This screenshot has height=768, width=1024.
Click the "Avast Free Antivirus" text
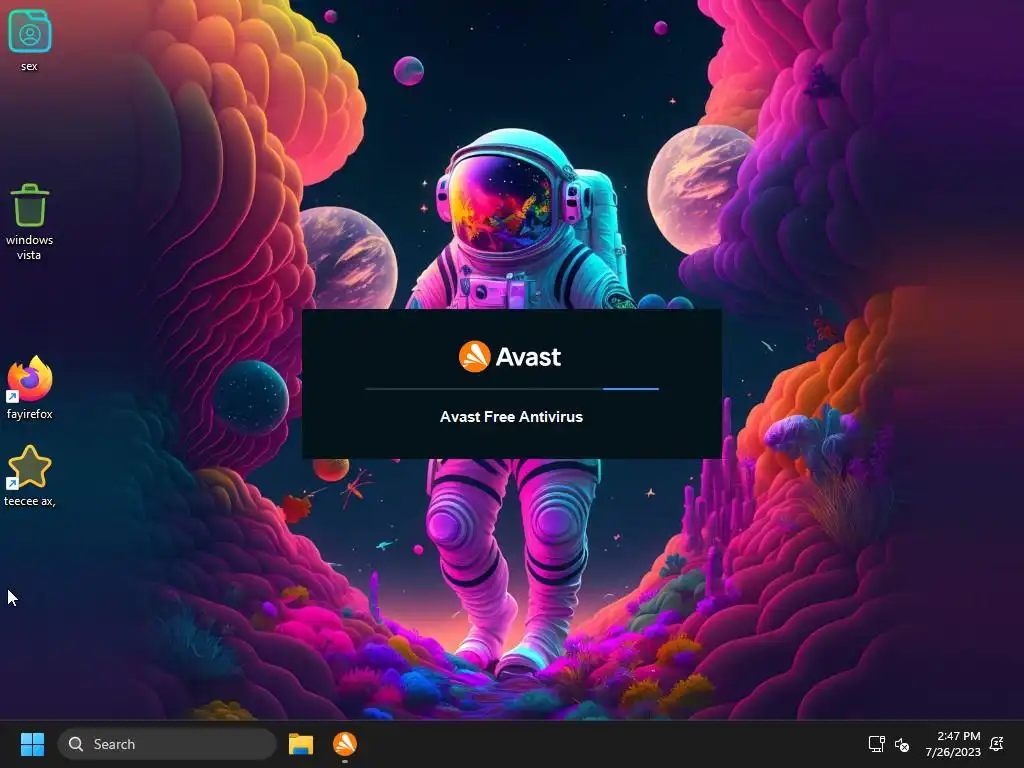click(511, 417)
